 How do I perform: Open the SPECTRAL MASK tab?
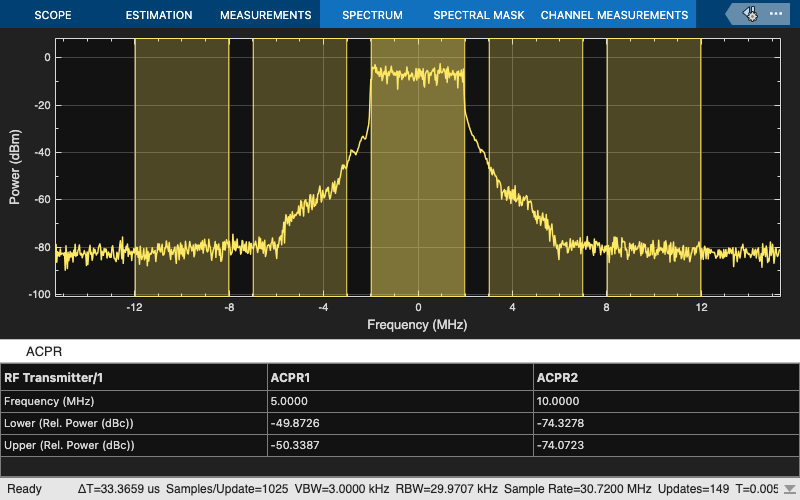pos(479,15)
